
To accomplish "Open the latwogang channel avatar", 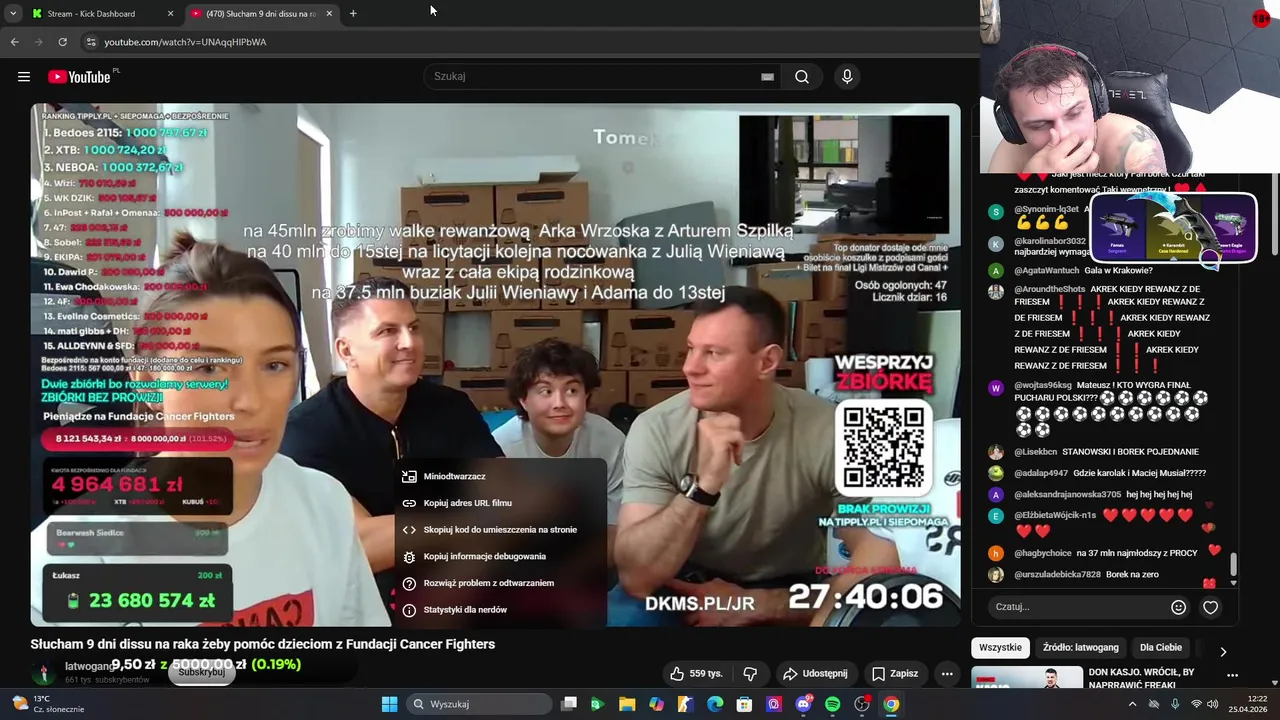I will 43,673.
